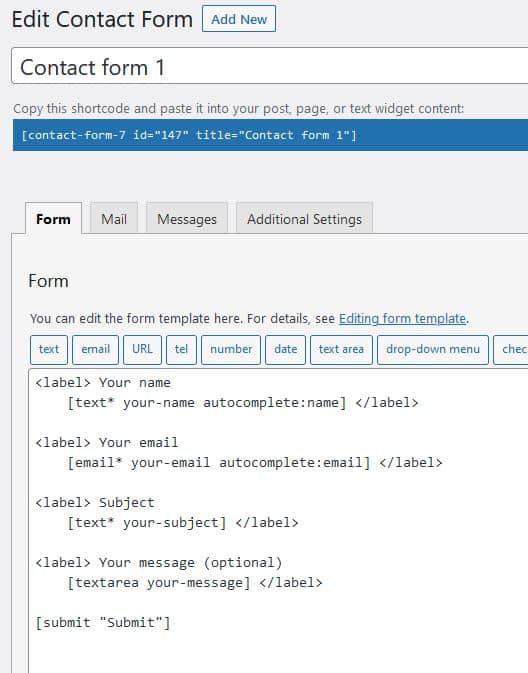This screenshot has width=528, height=673.
Task: Insert a drop-down menu tag
Action: [433, 349]
